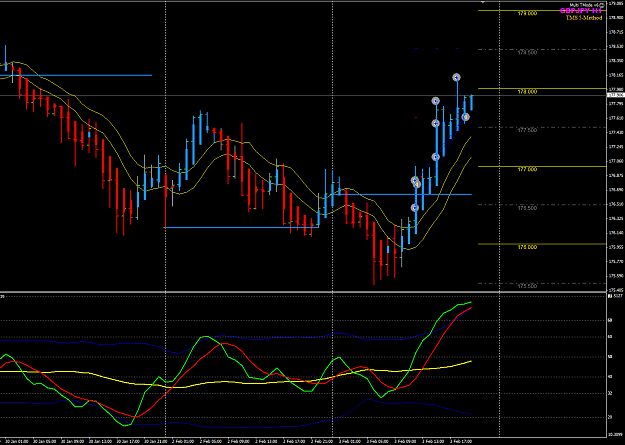
Task: Click the grey 176.500 dashed level label
Action: pos(527,208)
